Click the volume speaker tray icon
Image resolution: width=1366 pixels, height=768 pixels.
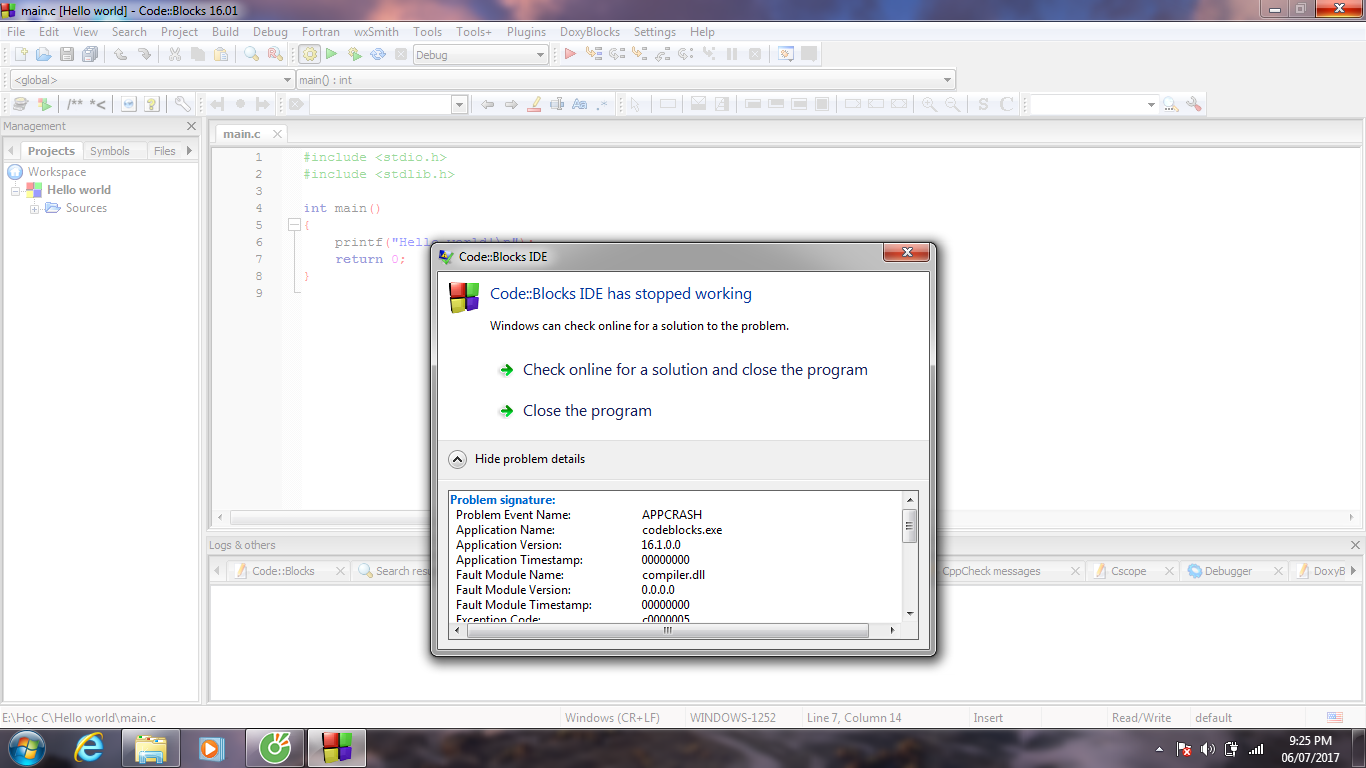pos(1207,749)
